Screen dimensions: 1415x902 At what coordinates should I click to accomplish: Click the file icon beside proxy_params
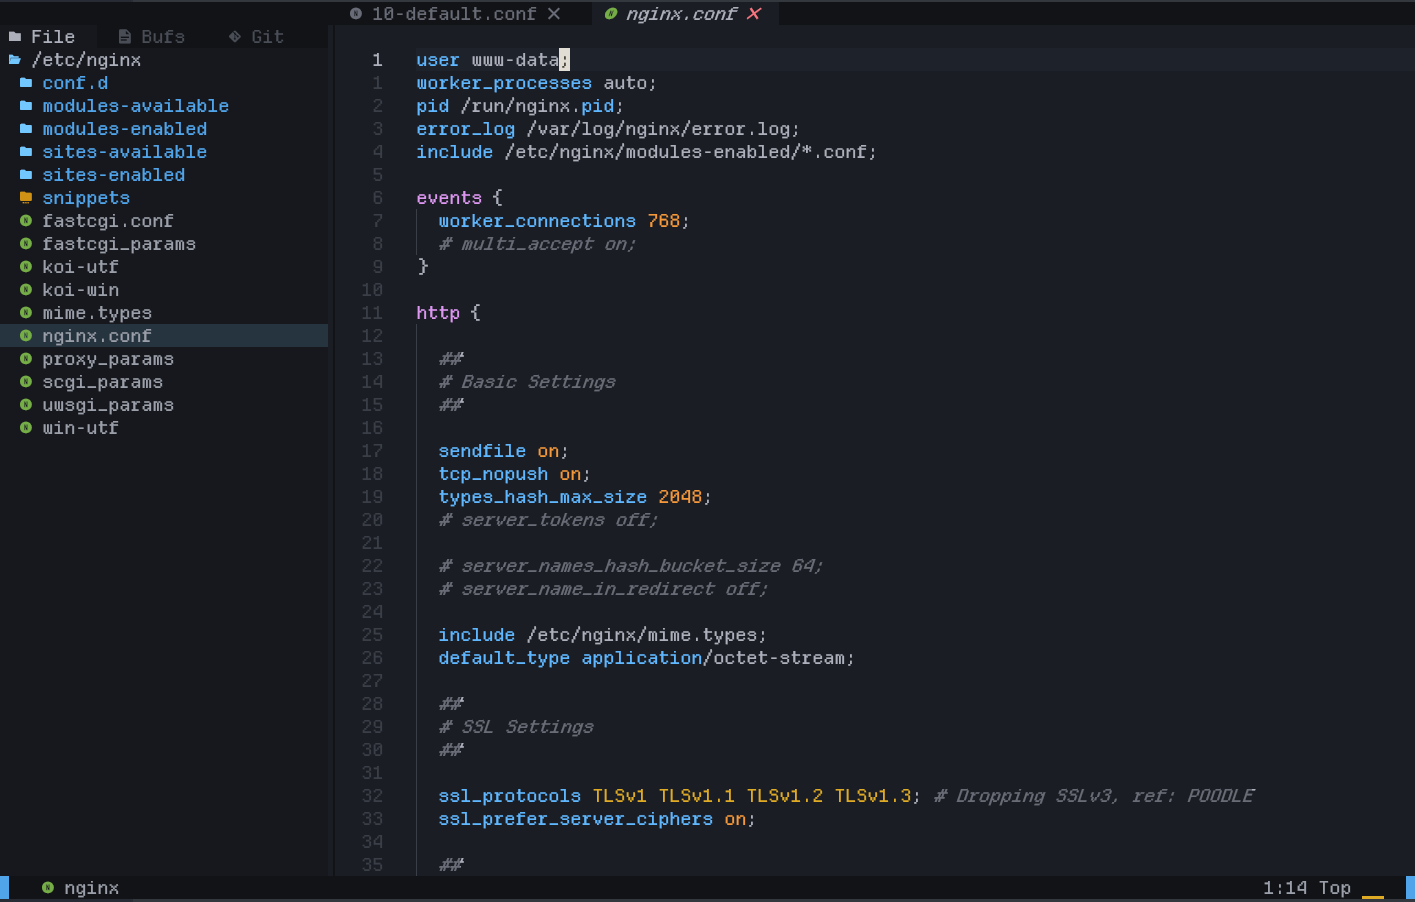point(26,359)
